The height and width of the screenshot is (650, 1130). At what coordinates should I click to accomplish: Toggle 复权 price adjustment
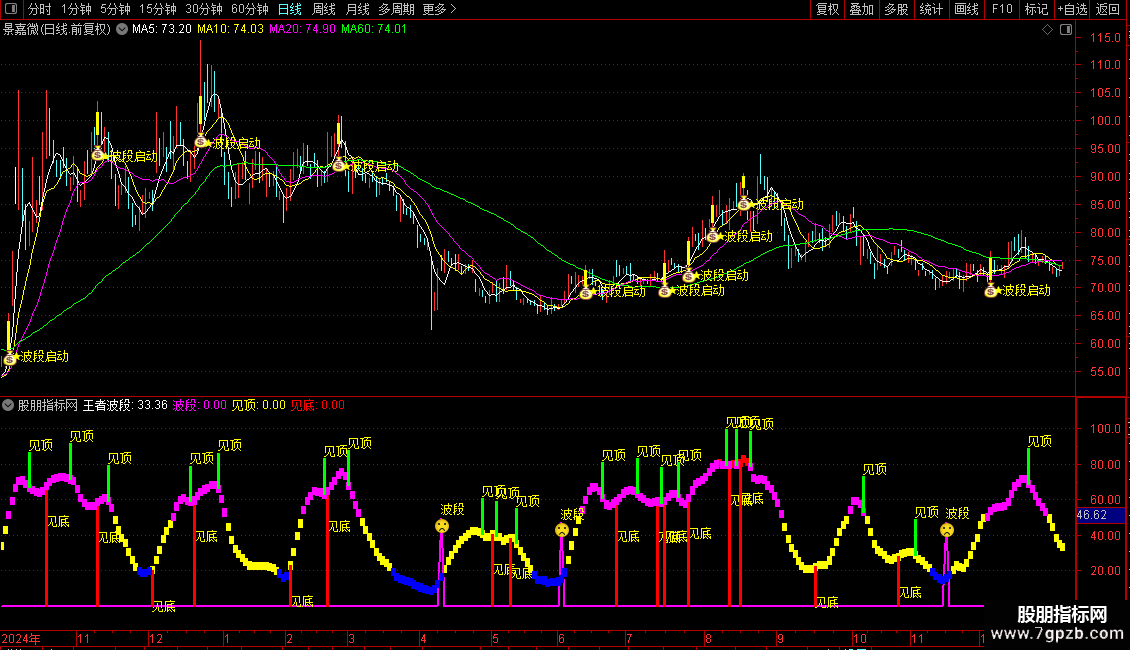(x=827, y=9)
